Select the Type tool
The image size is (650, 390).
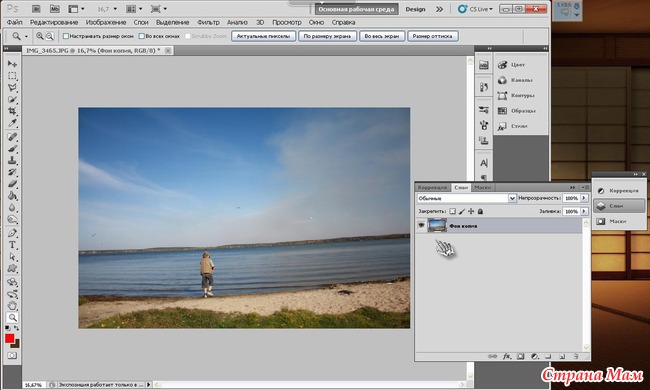[12, 245]
